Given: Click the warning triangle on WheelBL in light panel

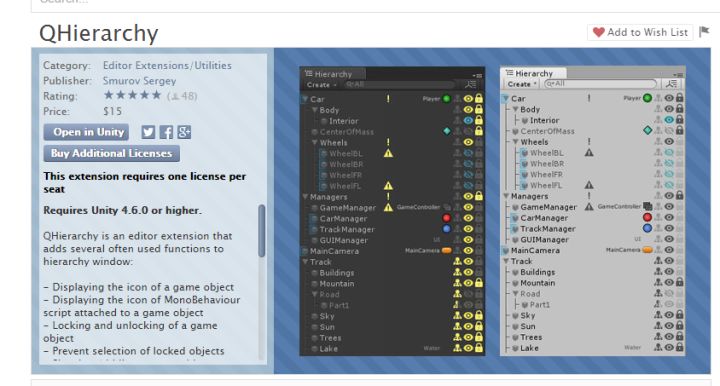Looking at the screenshot, I should tap(589, 153).
